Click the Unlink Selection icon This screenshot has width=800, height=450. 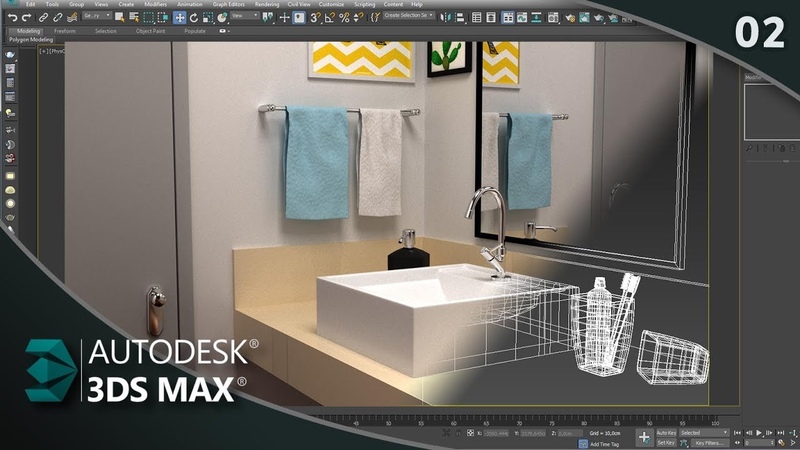pyautogui.click(x=58, y=18)
